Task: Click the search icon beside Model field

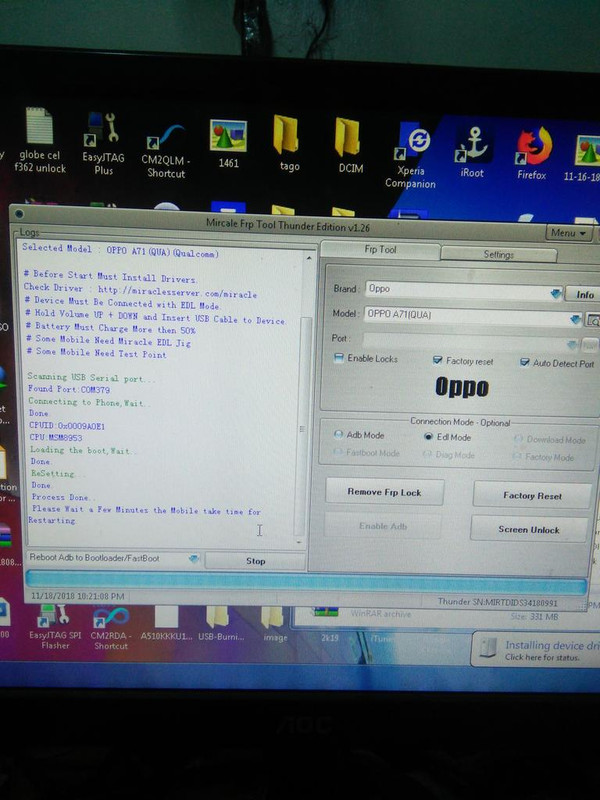Action: 593,320
